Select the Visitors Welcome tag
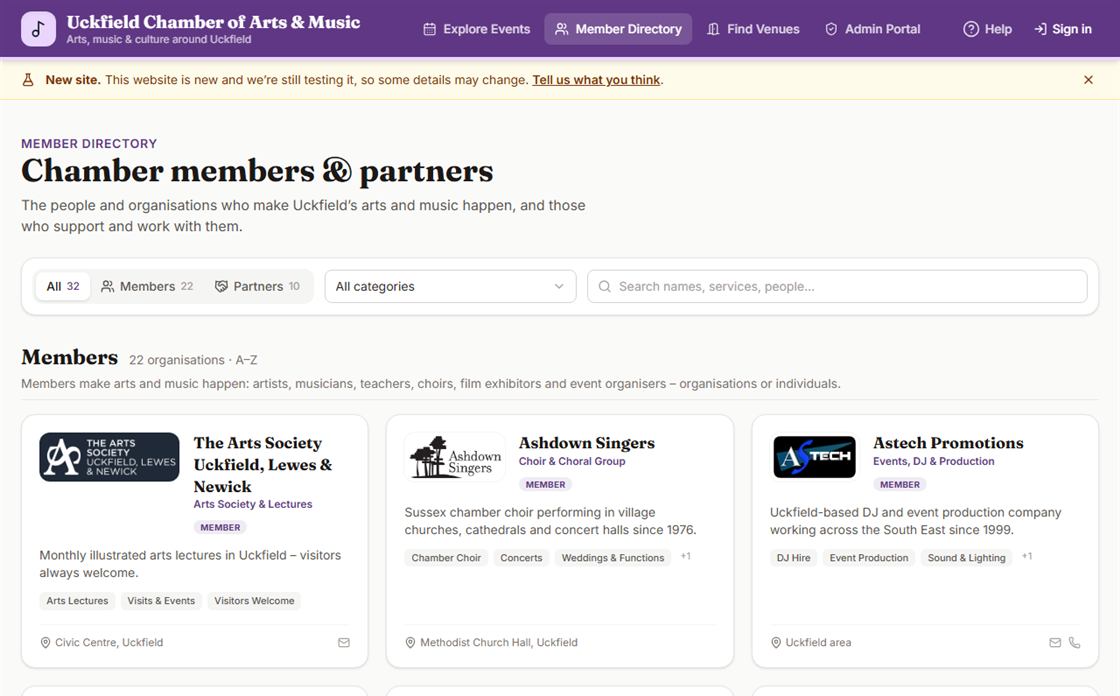Viewport: 1120px width, 696px height. click(x=254, y=601)
